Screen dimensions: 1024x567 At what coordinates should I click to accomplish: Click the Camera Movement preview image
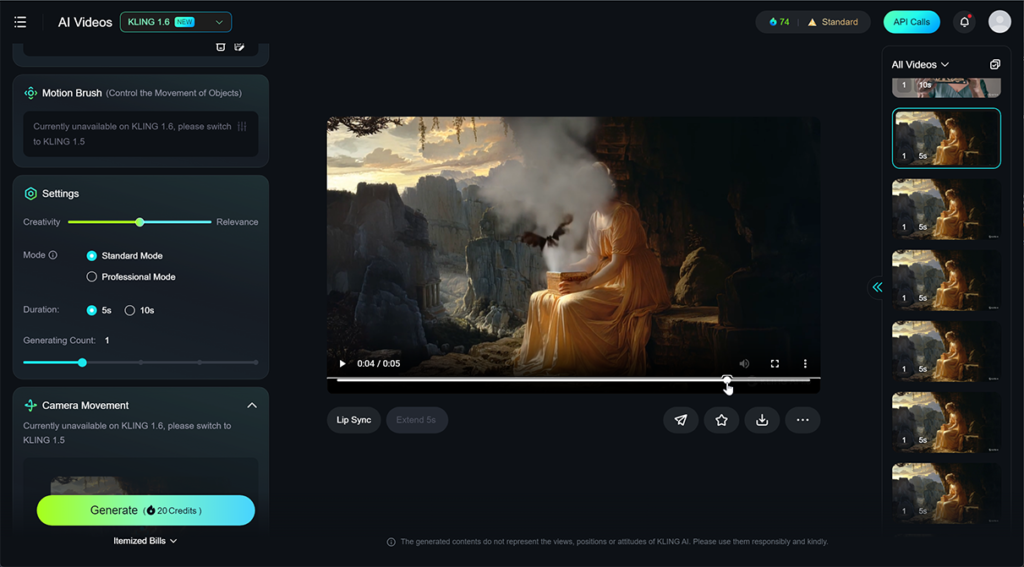[140, 487]
